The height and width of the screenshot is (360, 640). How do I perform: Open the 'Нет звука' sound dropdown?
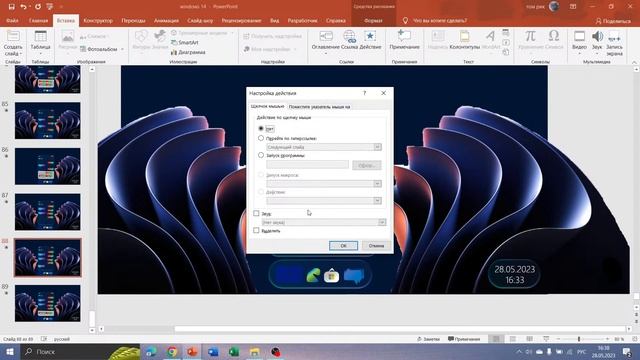click(382, 222)
